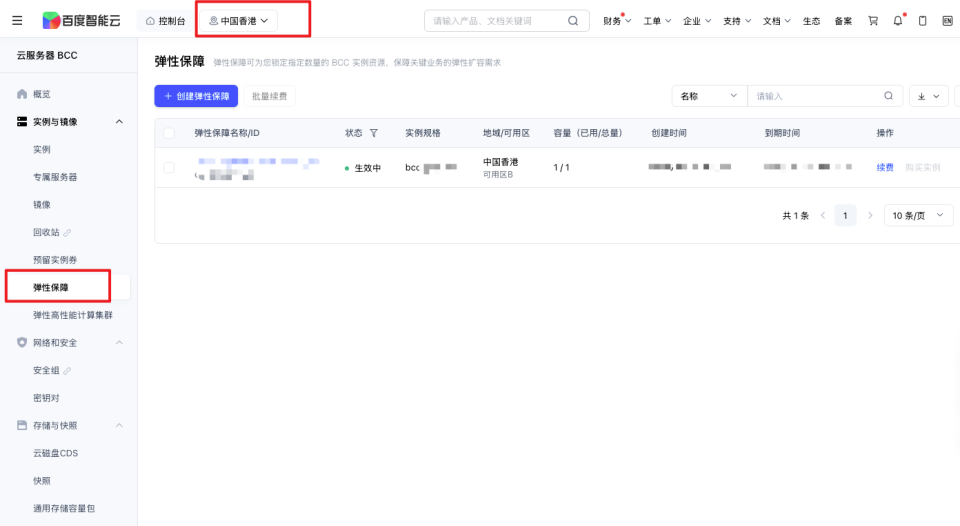The width and height of the screenshot is (960, 526).
Task: Click the link icon beside 安全组
Action: pyautogui.click(x=67, y=370)
